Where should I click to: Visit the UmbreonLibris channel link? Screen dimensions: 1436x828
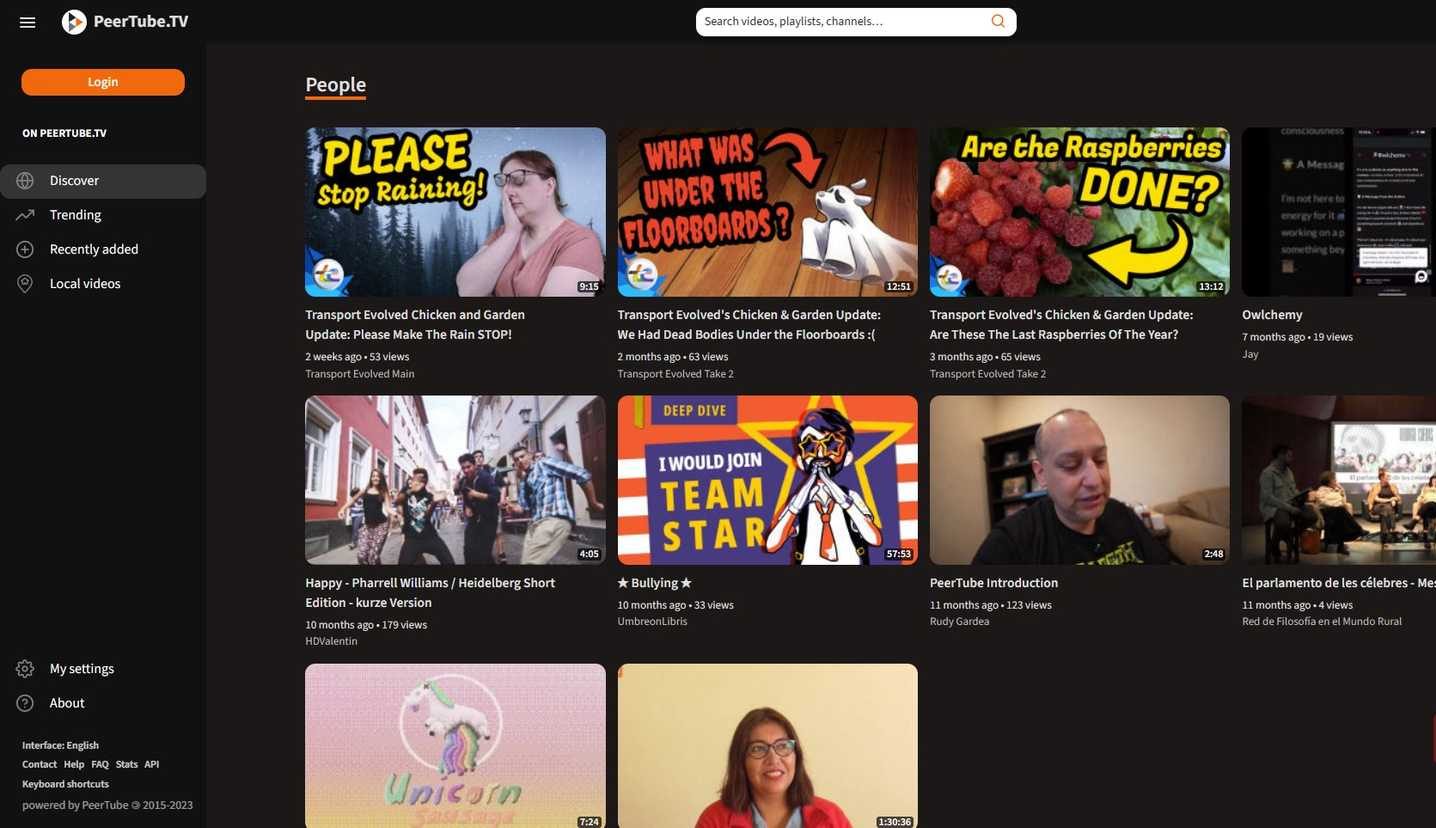[x=653, y=620]
